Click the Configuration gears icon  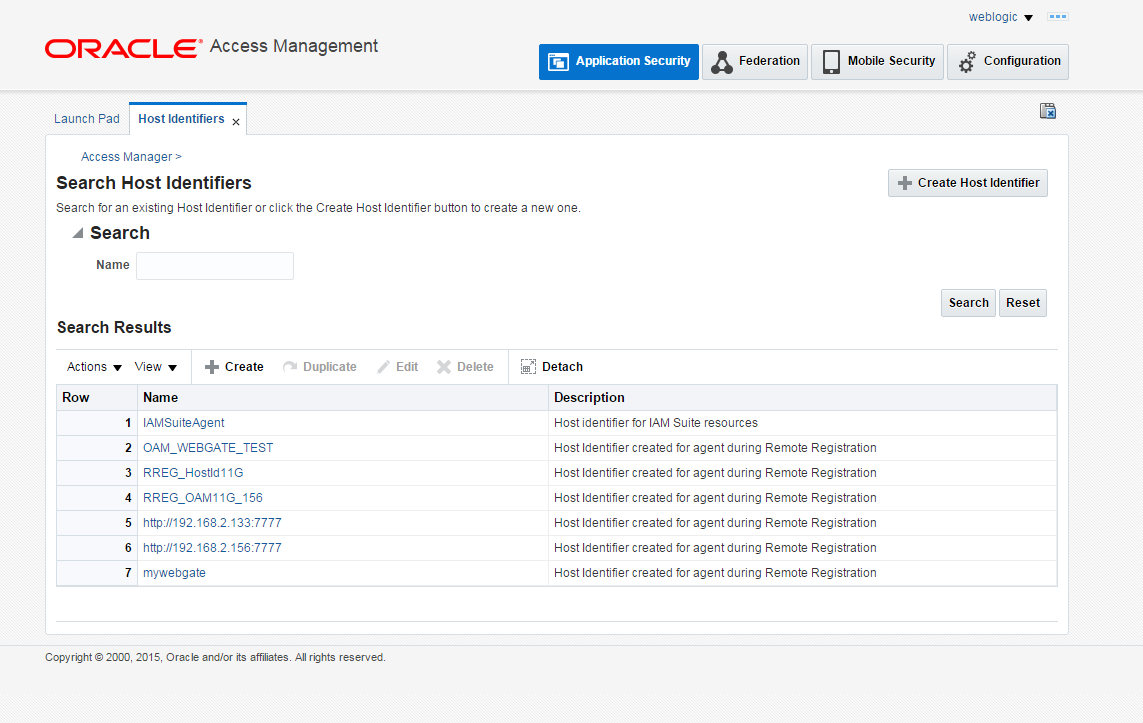tap(966, 61)
